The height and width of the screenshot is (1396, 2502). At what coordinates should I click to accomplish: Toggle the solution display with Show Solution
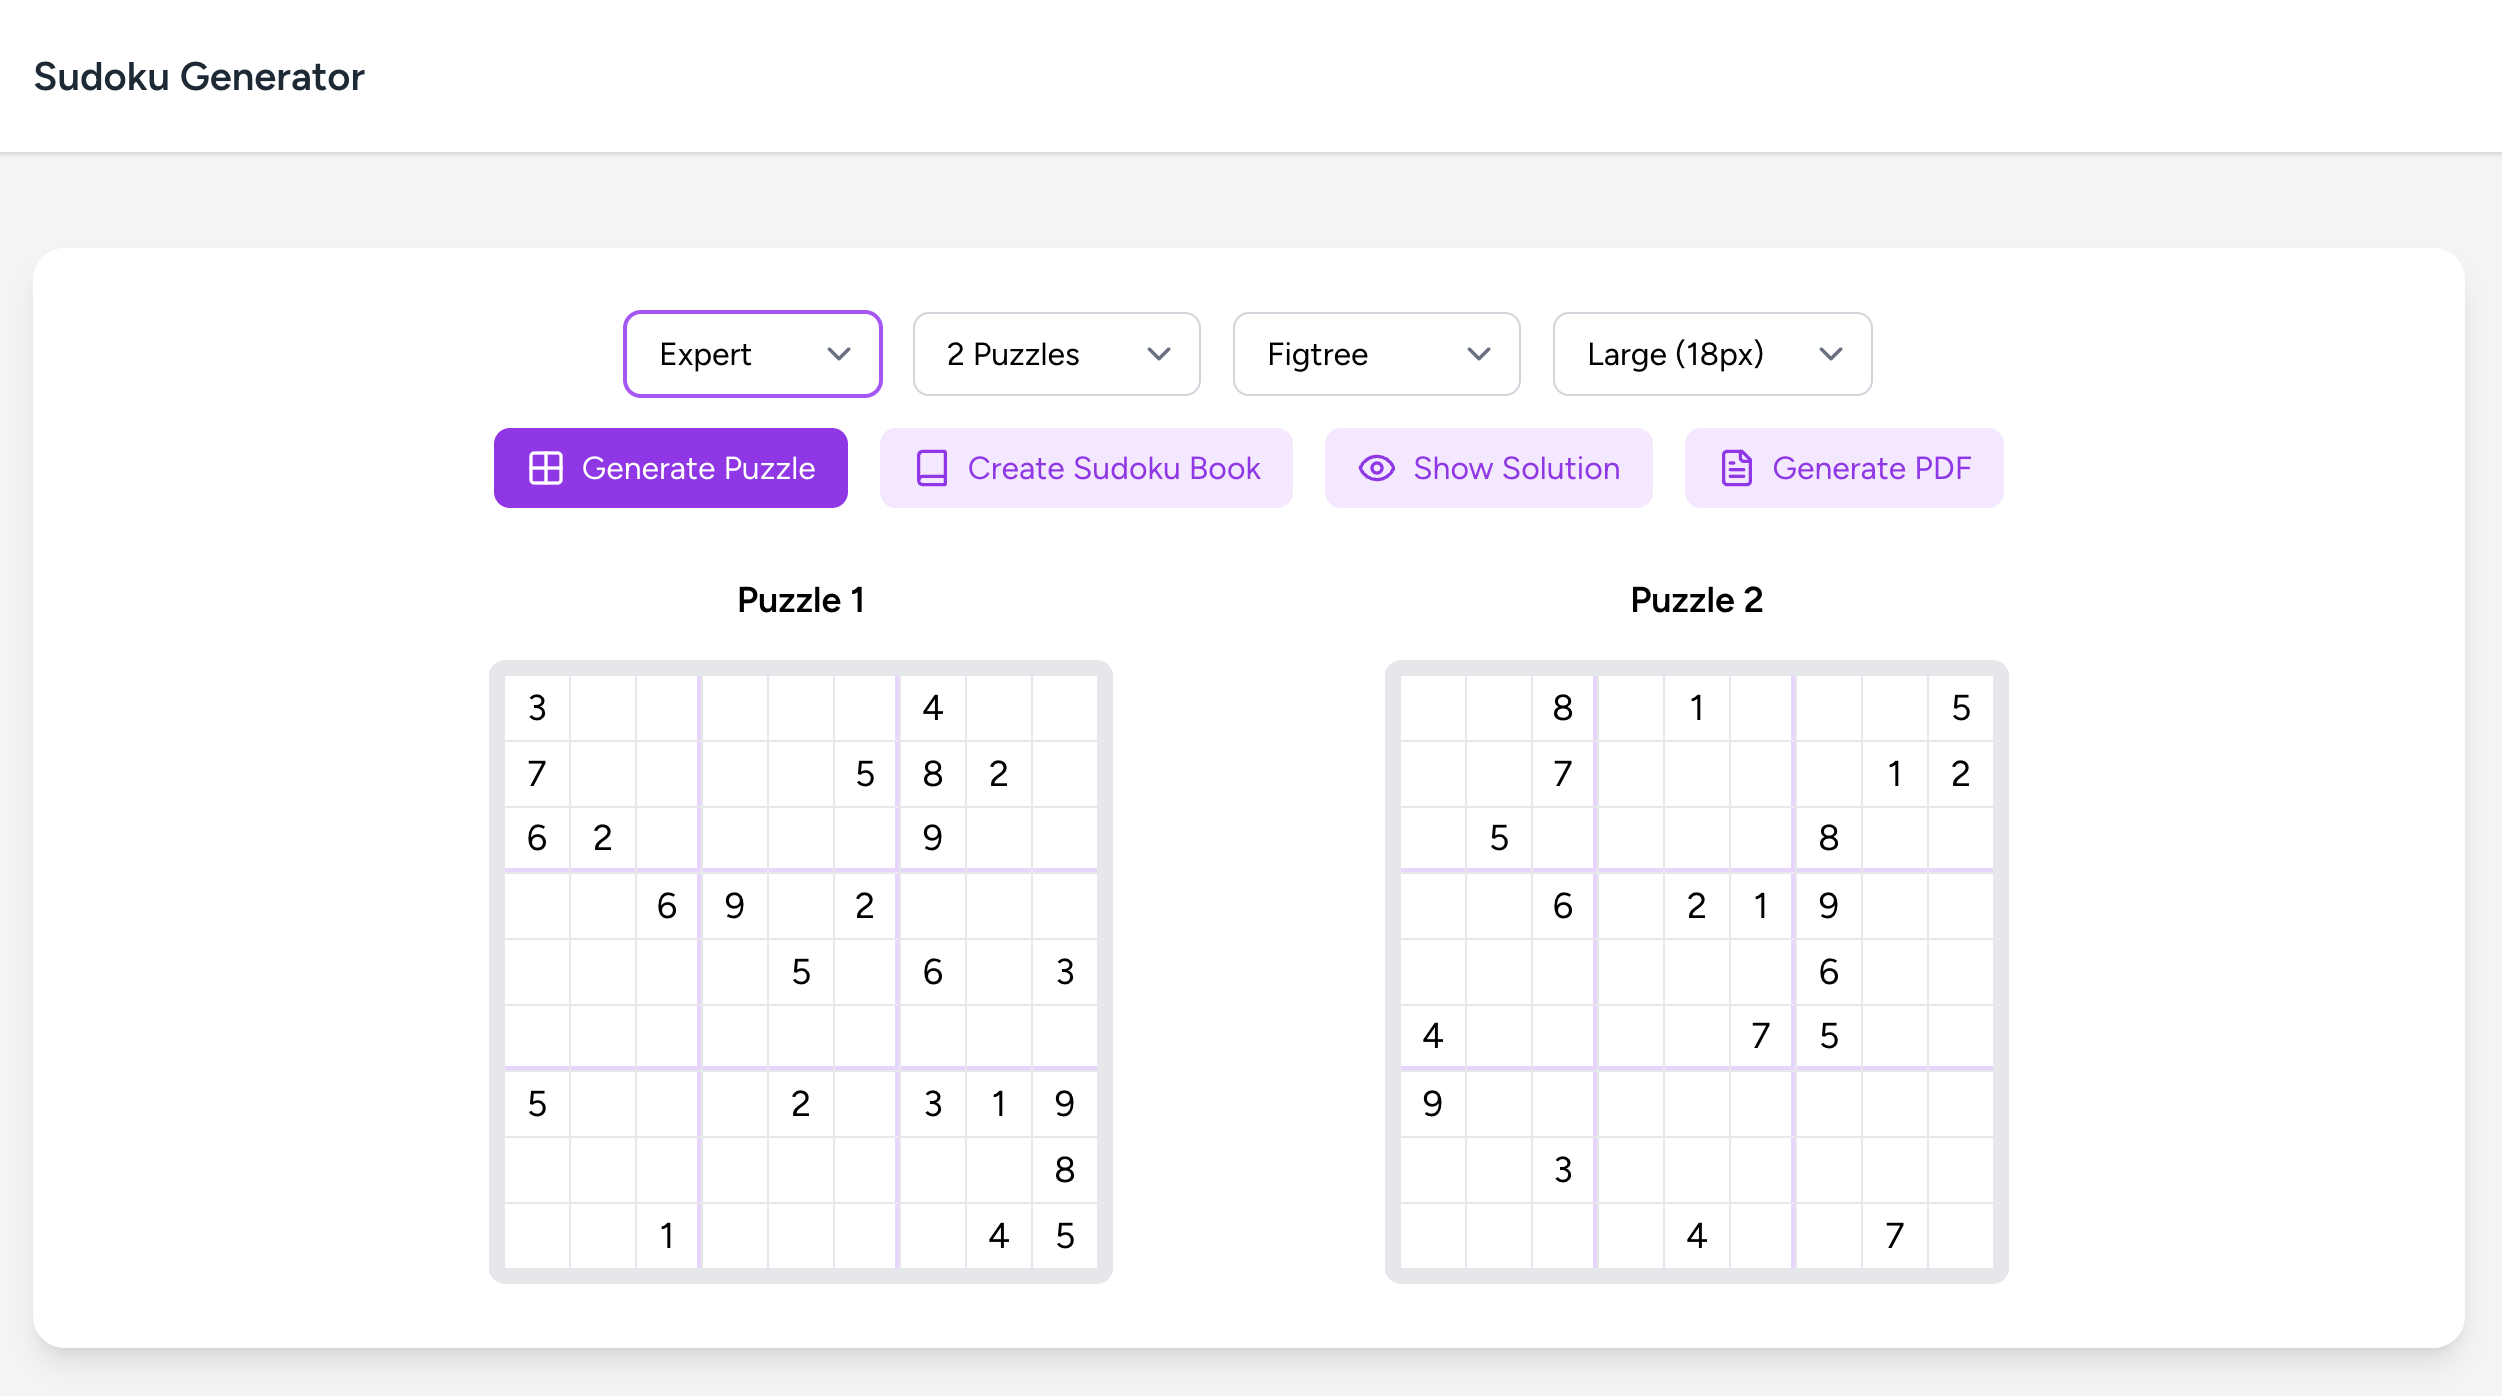1488,467
